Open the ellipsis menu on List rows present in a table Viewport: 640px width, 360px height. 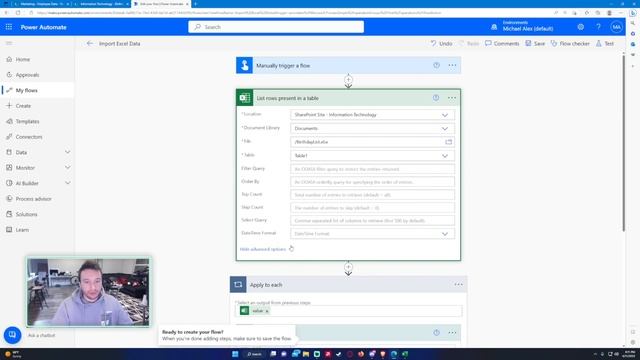pyautogui.click(x=452, y=98)
